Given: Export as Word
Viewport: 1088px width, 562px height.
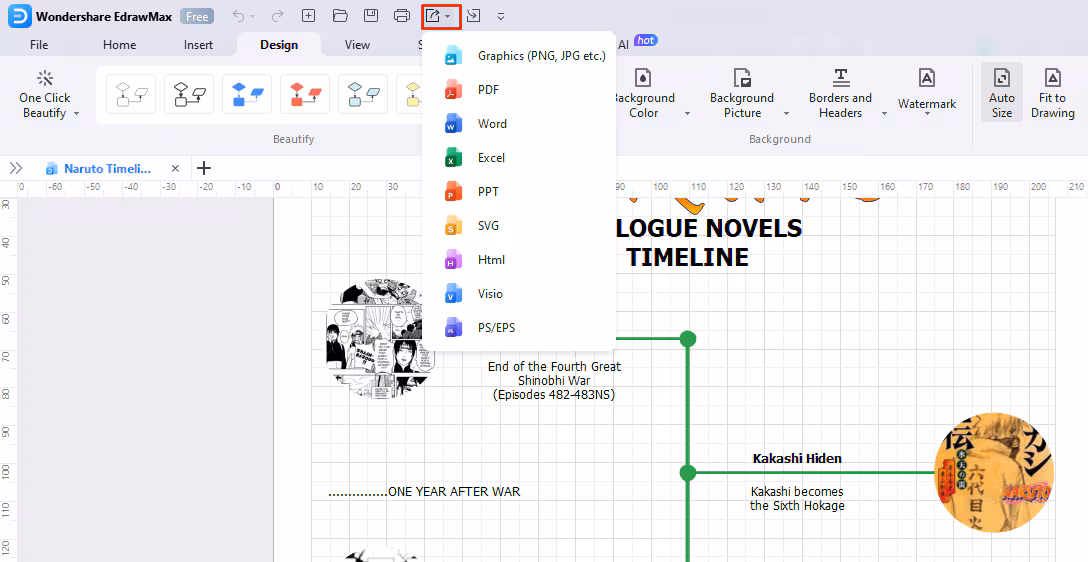Looking at the screenshot, I should click(x=519, y=124).
